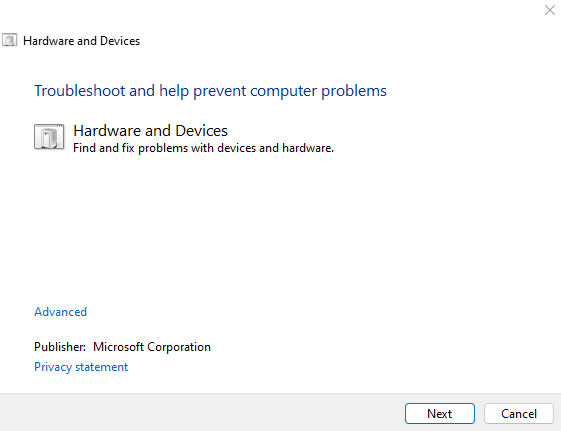Click the large Hardware and Devices troubleshooter icon
Viewport: 561px width, 431px height.
(x=49, y=136)
